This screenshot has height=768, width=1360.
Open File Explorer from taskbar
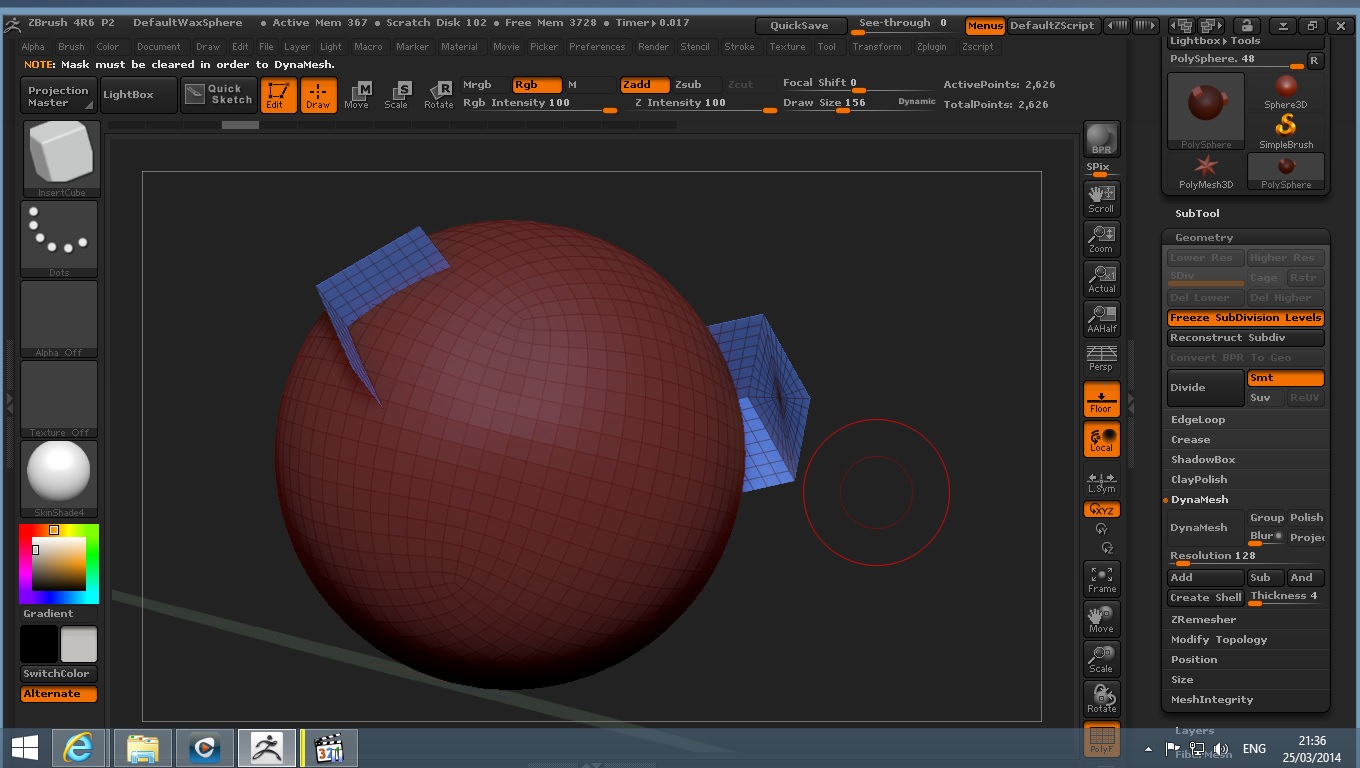(x=143, y=748)
